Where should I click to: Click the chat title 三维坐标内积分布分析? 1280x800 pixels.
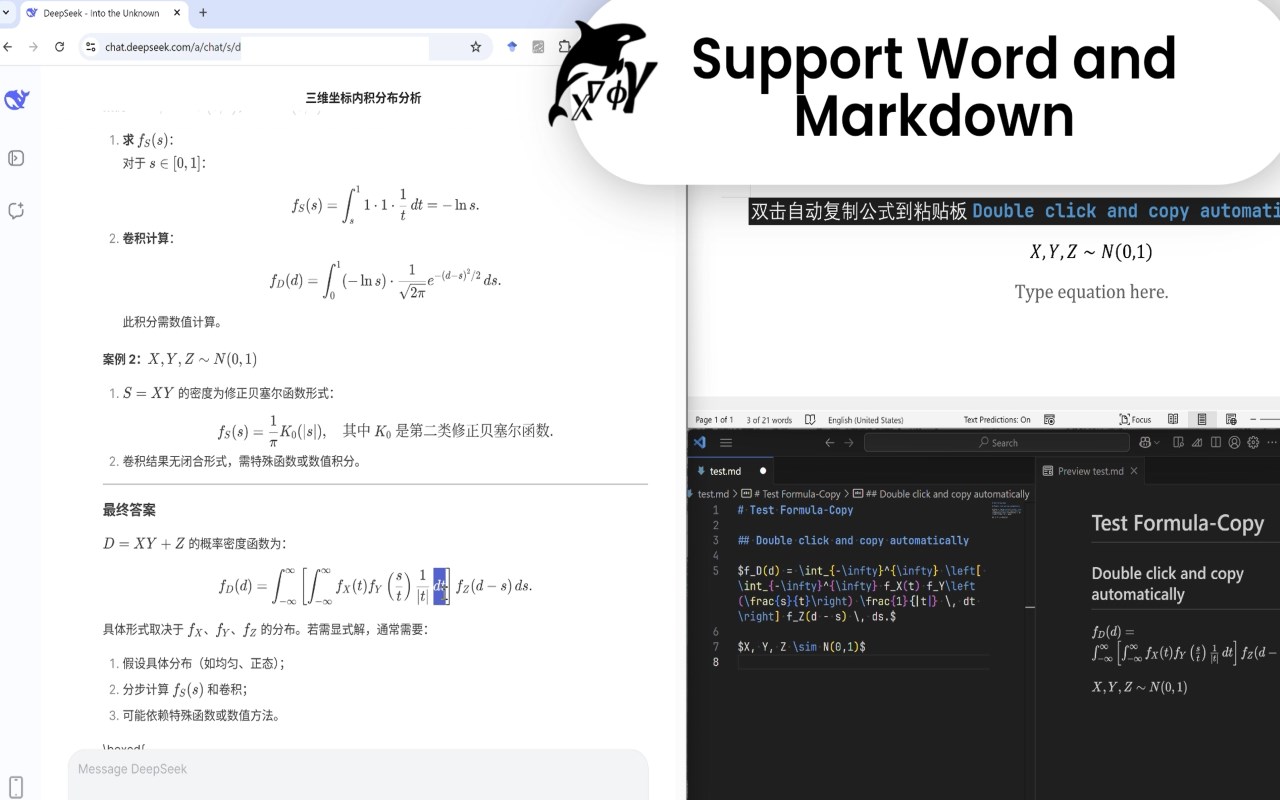click(363, 98)
